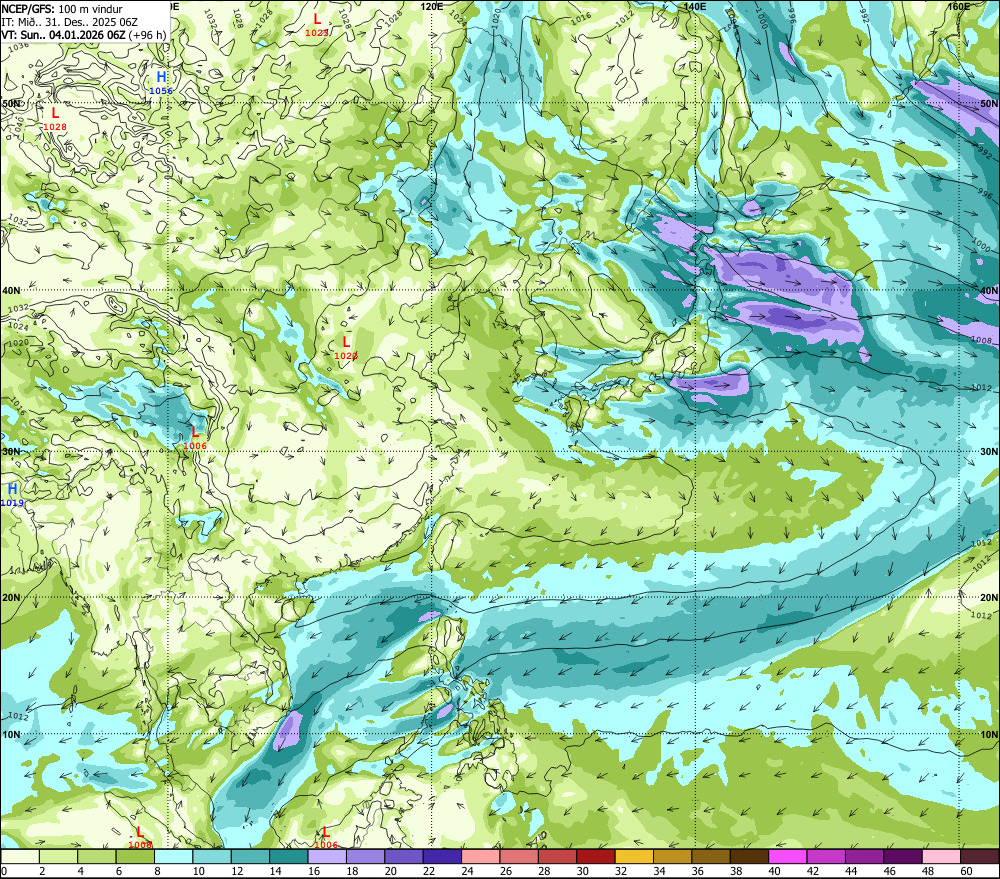Pick the 4–6 green legend swatch
The width and height of the screenshot is (1000, 879).
tap(97, 856)
